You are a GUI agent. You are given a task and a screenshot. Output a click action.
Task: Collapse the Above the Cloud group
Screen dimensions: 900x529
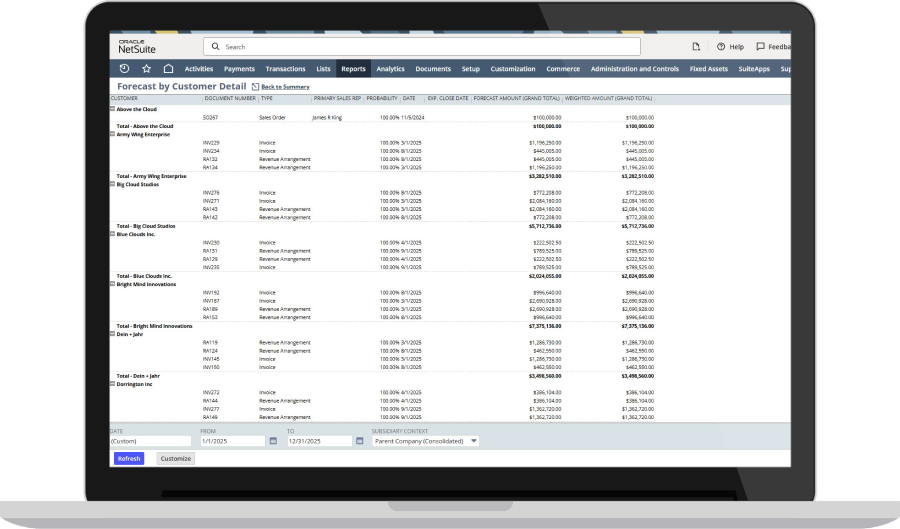(x=112, y=108)
